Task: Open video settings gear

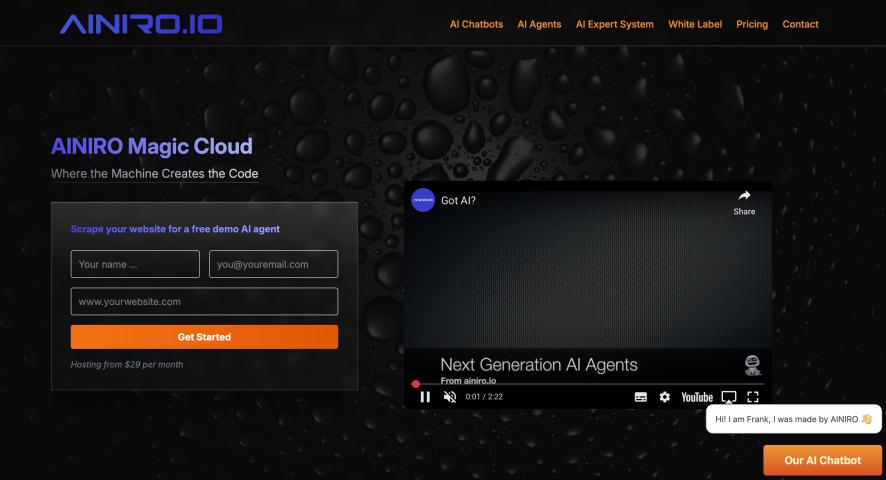Action: coord(665,397)
